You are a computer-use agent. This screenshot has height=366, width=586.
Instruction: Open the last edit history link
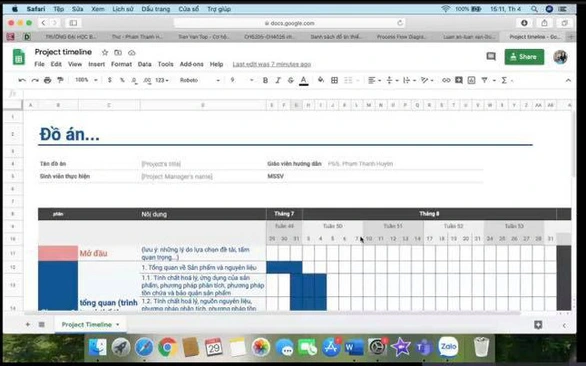point(272,64)
